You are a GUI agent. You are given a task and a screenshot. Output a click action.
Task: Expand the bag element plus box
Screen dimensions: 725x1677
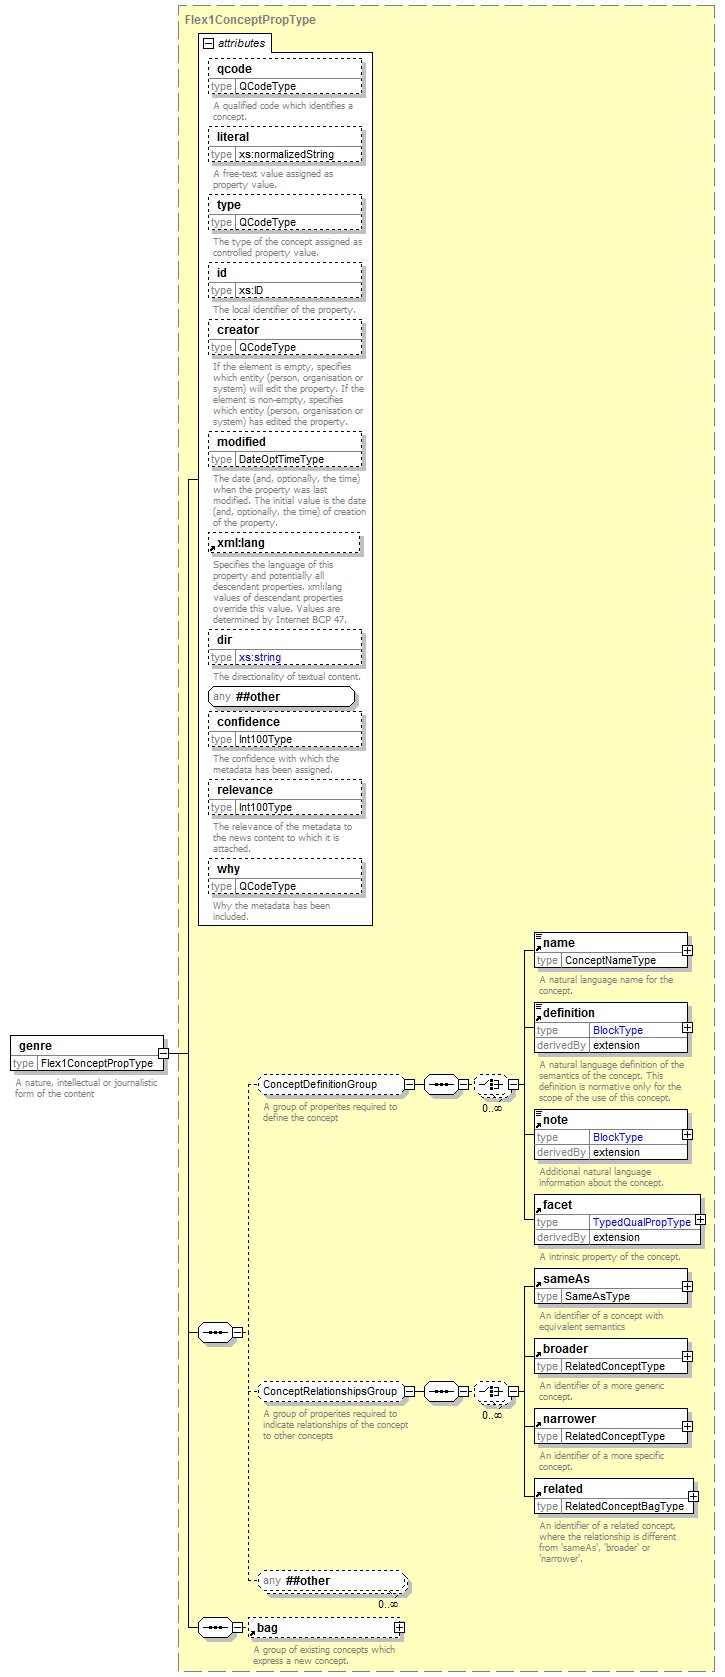[x=399, y=1628]
